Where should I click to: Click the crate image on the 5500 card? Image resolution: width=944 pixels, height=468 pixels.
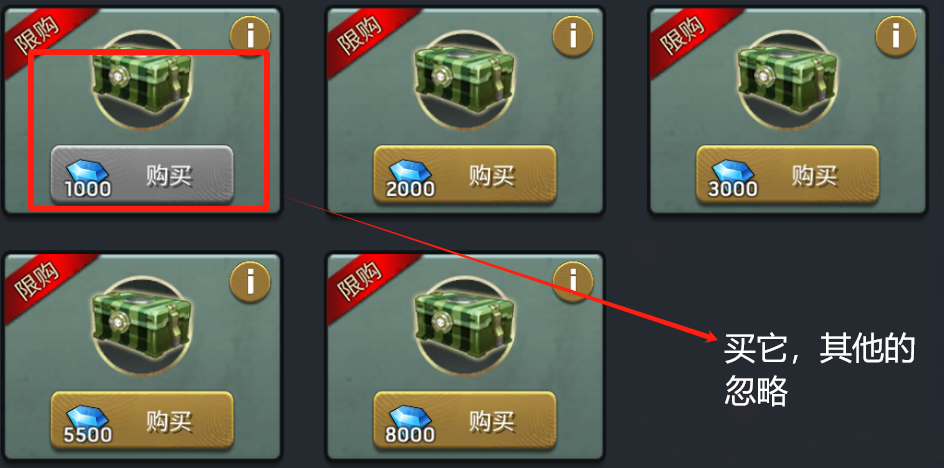pyautogui.click(x=141, y=326)
